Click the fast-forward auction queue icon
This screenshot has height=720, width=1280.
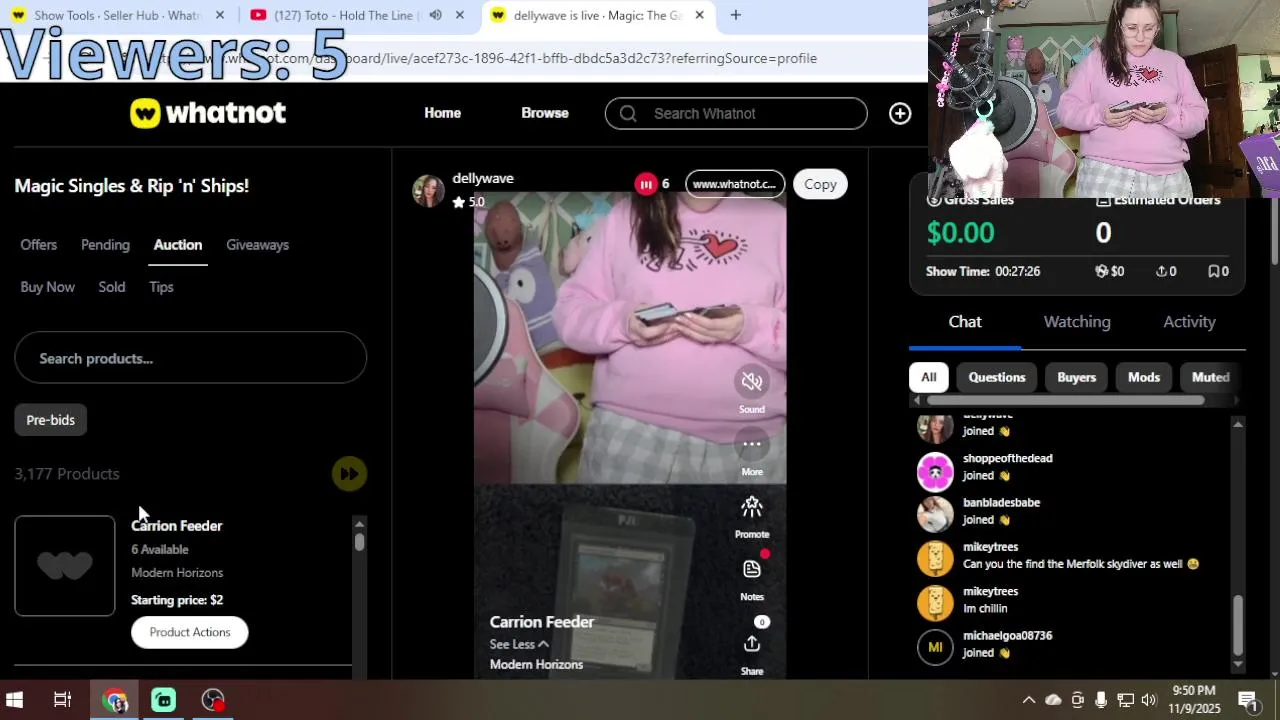pyautogui.click(x=349, y=474)
